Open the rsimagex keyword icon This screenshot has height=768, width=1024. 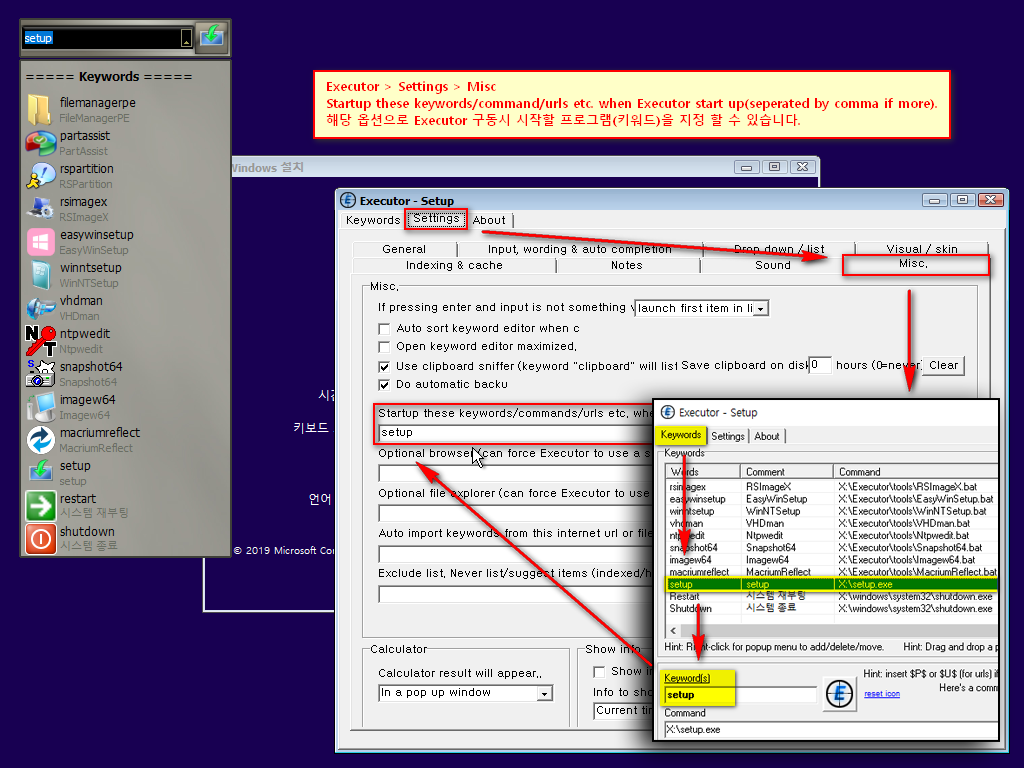(40, 208)
